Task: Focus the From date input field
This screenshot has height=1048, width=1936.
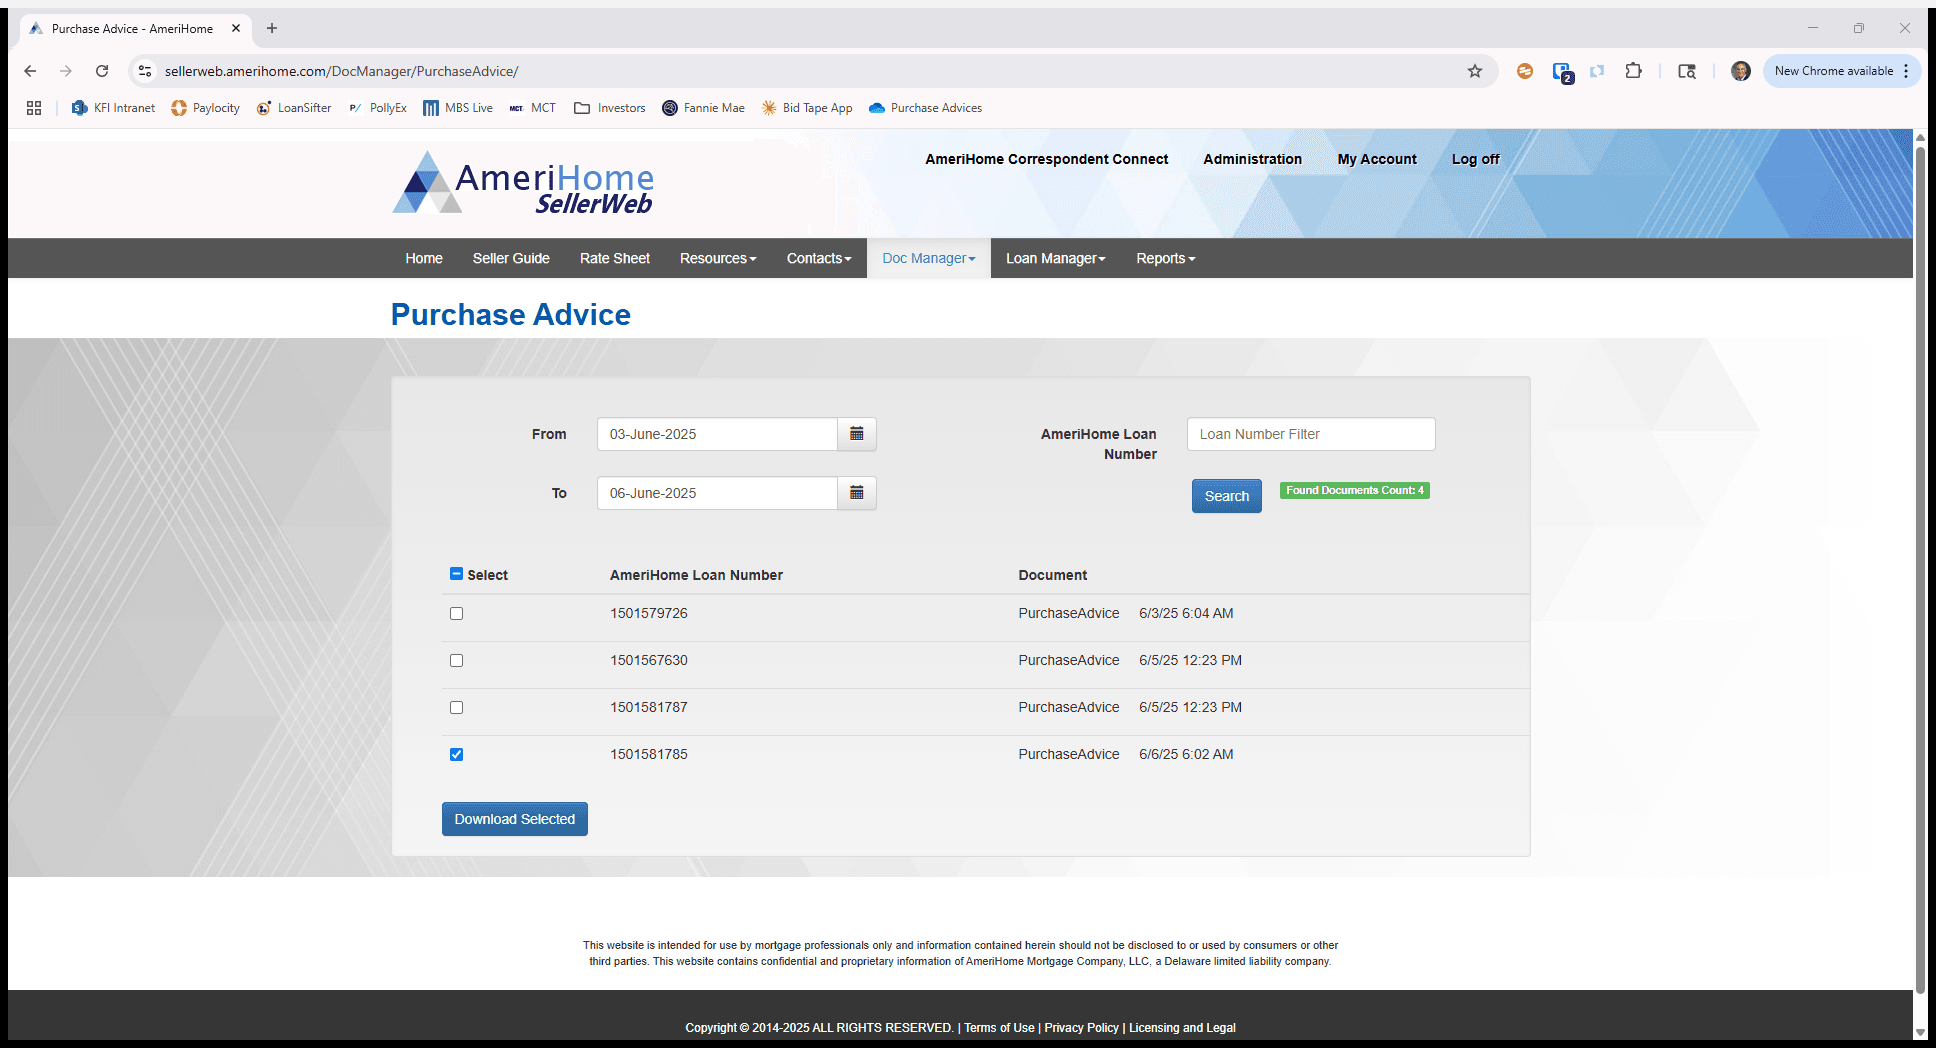Action: [717, 434]
